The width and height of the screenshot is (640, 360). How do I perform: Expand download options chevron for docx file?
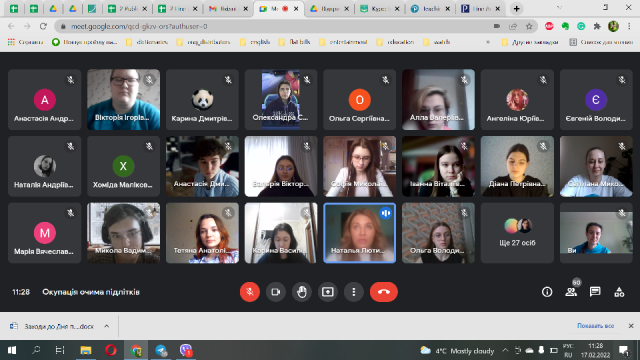point(107,326)
